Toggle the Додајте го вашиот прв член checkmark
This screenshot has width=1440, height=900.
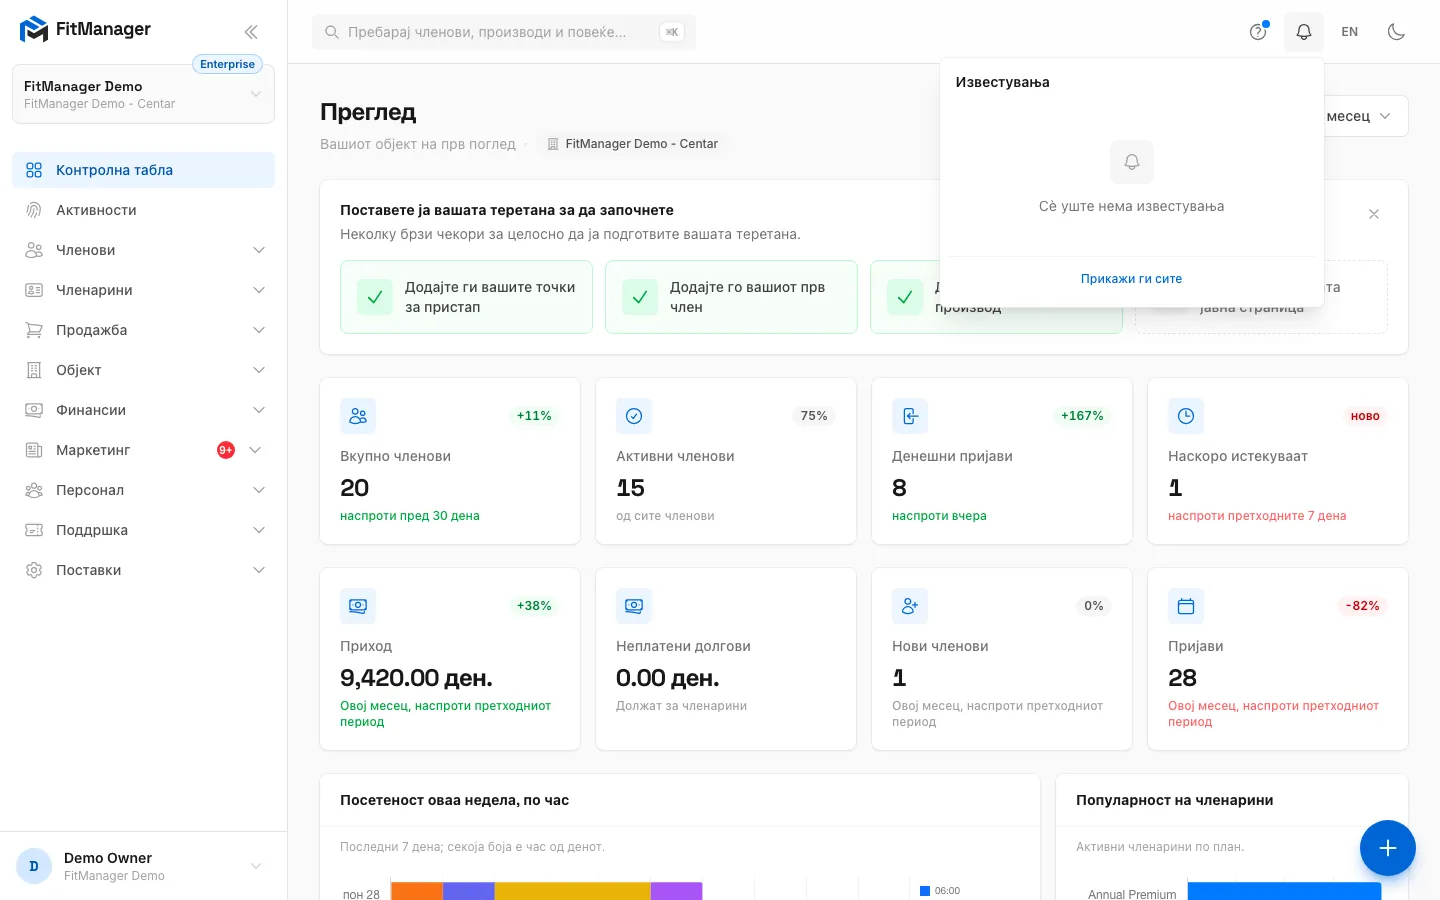pyautogui.click(x=640, y=297)
